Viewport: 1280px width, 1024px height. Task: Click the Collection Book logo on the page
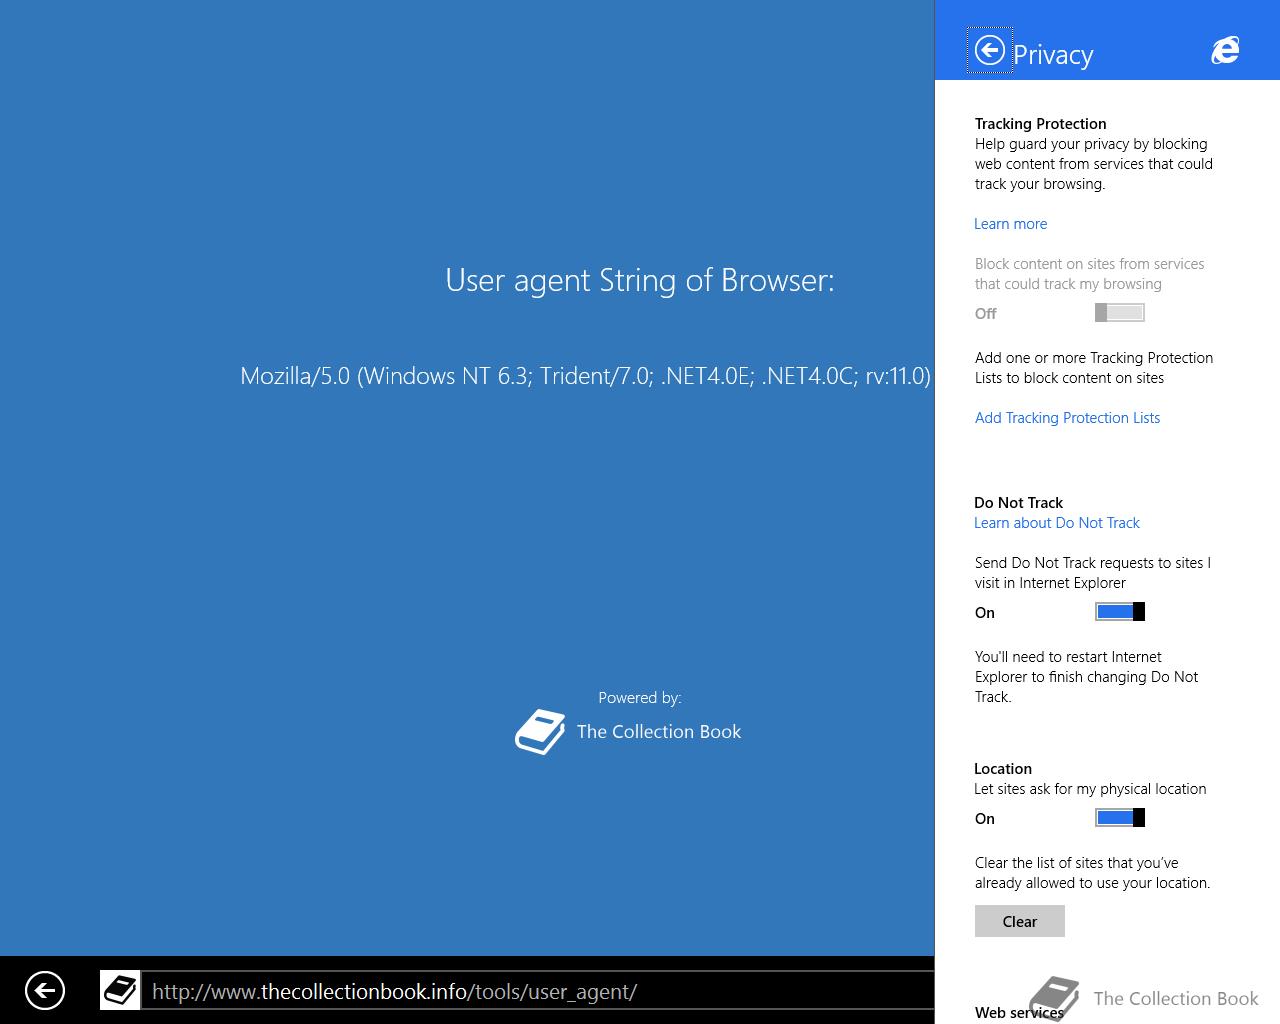coord(540,732)
